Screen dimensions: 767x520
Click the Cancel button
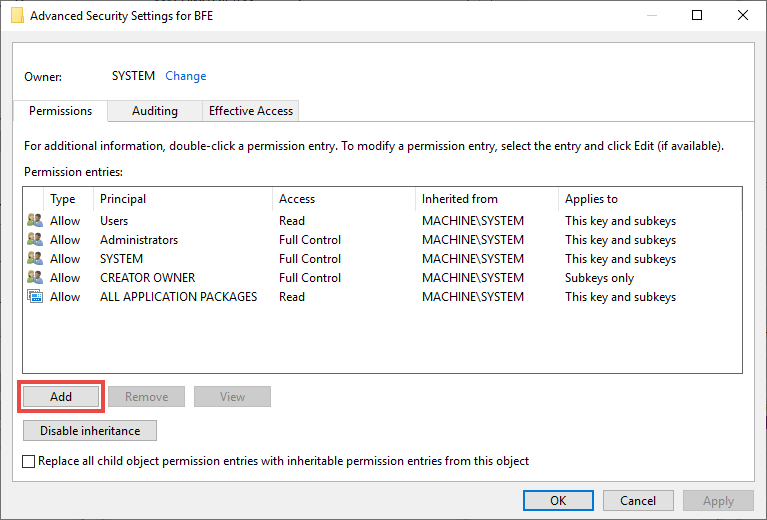638,500
